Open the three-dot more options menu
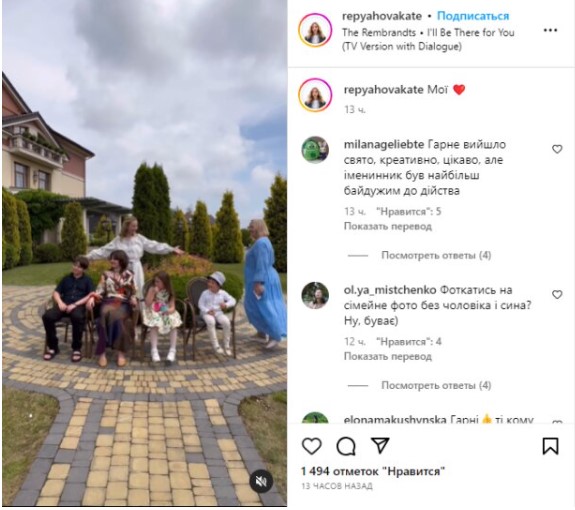The height and width of the screenshot is (510, 575). coord(550,30)
